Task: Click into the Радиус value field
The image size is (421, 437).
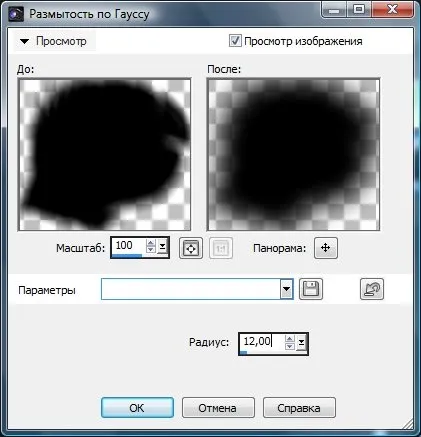Action: click(262, 341)
